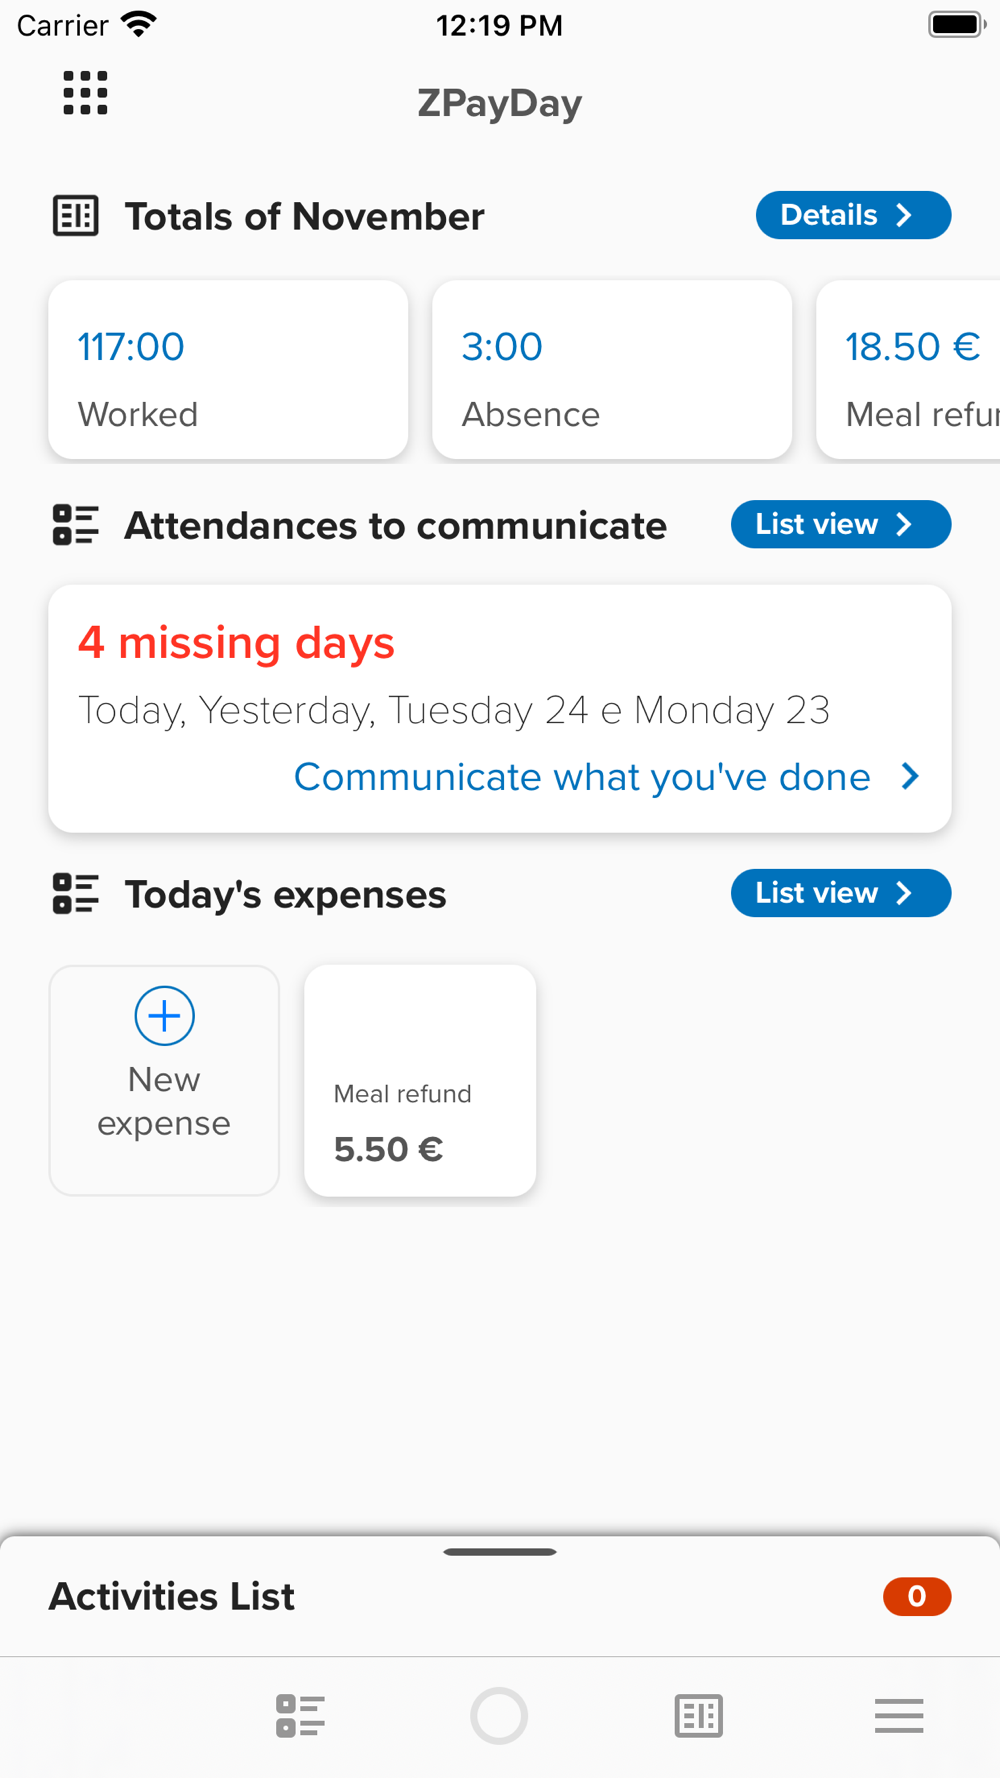This screenshot has width=1000, height=1778.
Task: Expand the chevron next to Communicate link
Action: point(910,777)
